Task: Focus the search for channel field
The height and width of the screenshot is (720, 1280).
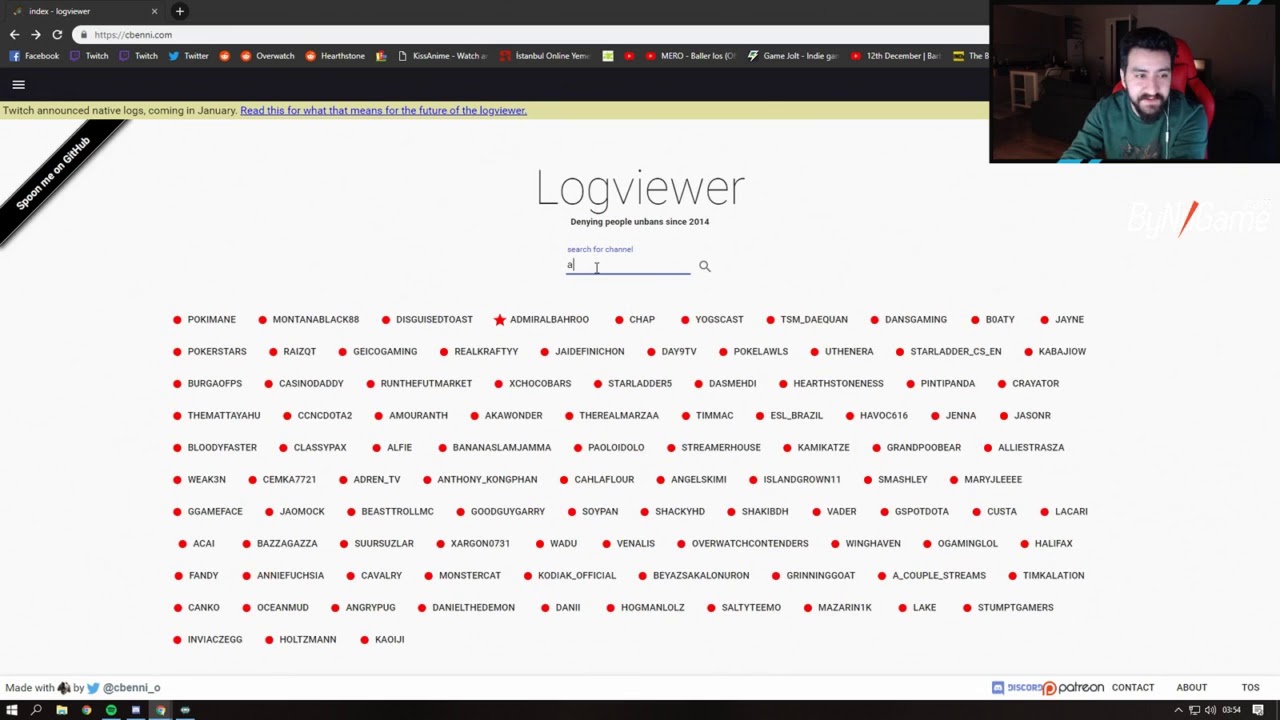Action: (x=628, y=265)
